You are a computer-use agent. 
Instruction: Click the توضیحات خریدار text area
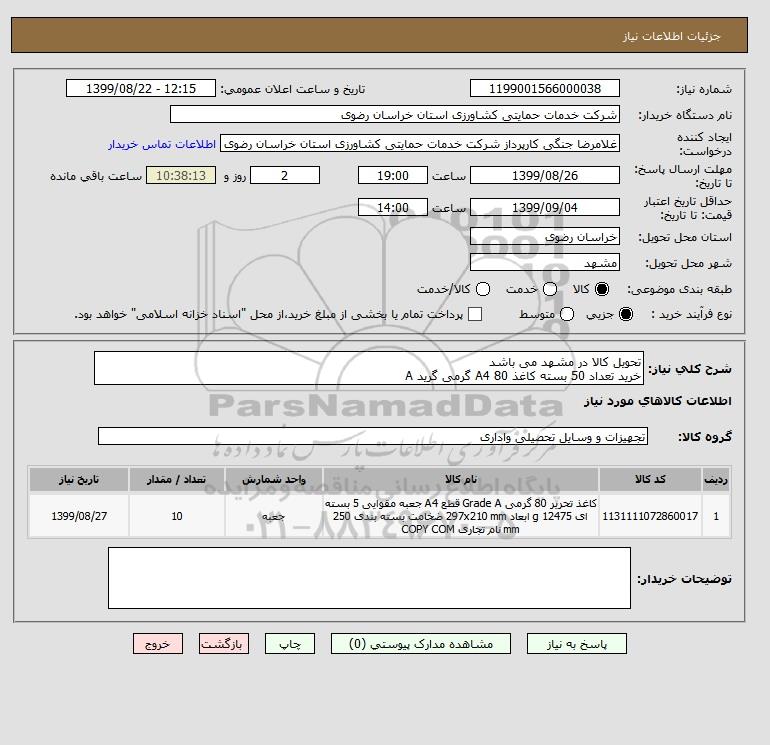tap(369, 578)
